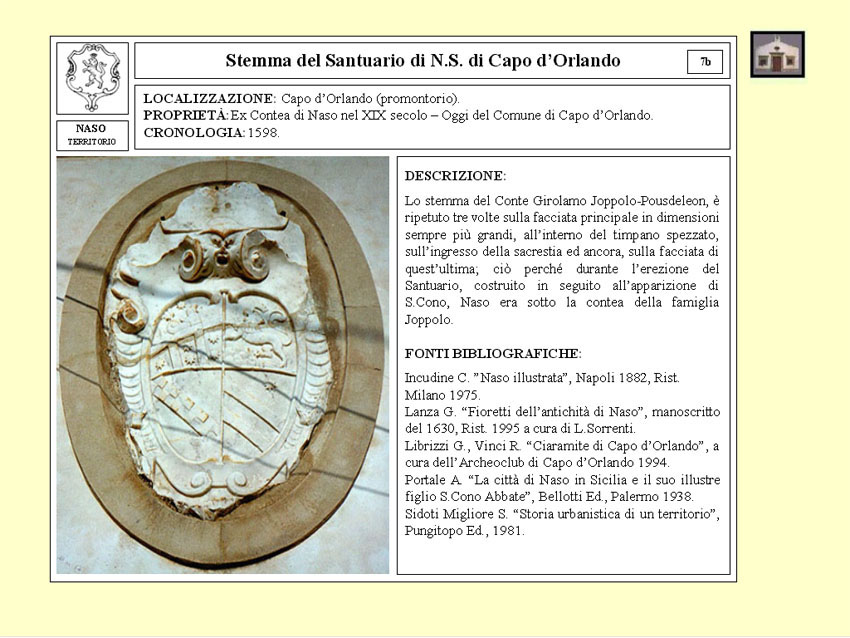850x638 pixels.
Task: Click the 'Lanza G. "Fioretti dell'antichità di Naso"' reference
Action: coord(562,420)
